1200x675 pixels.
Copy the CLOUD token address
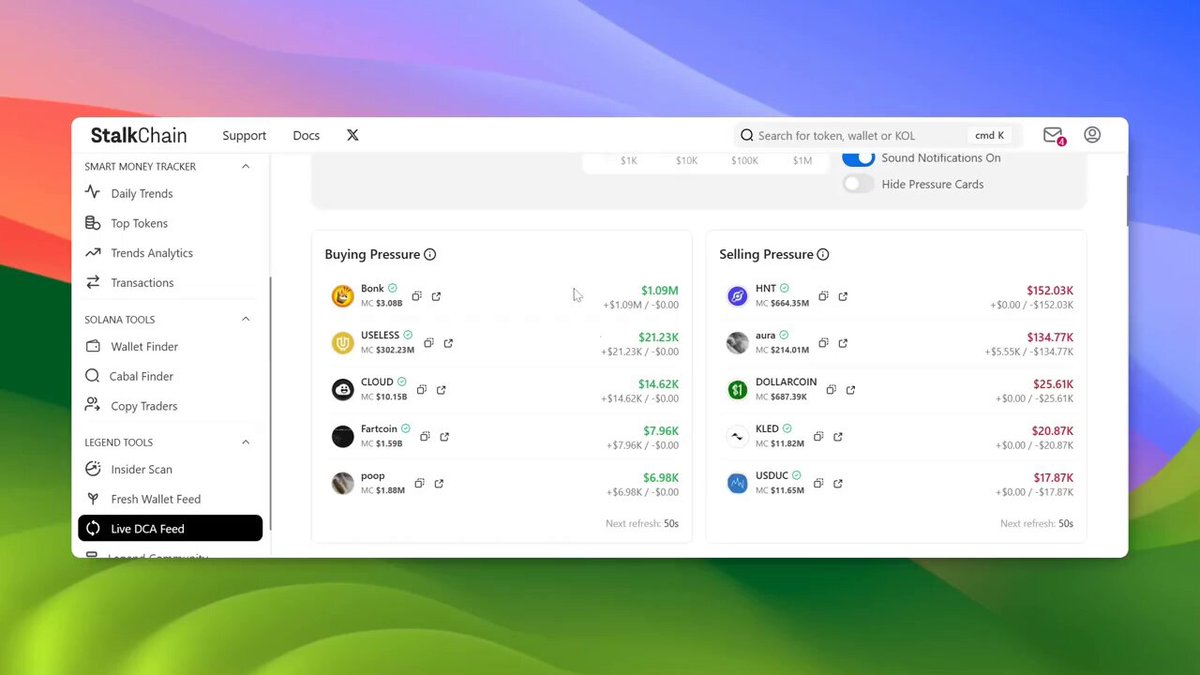422,390
